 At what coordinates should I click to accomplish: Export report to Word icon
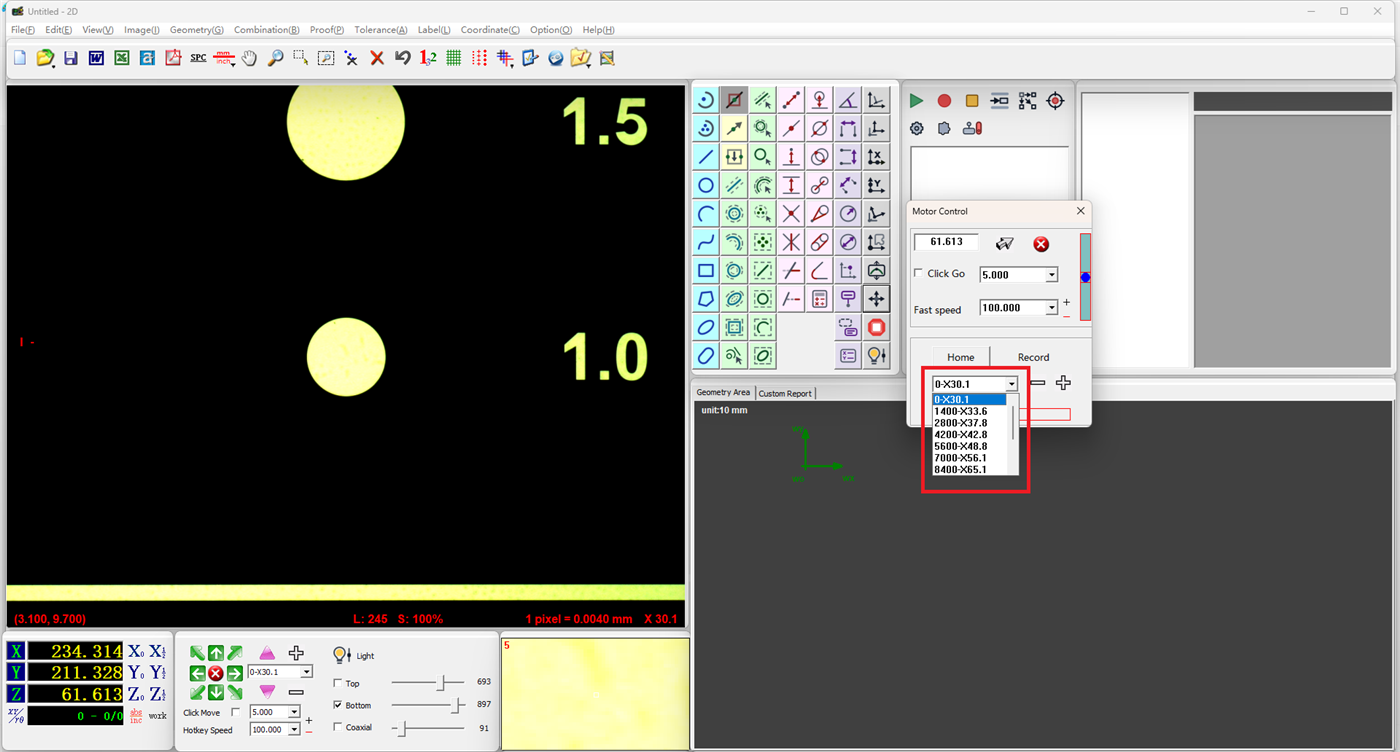coord(96,58)
